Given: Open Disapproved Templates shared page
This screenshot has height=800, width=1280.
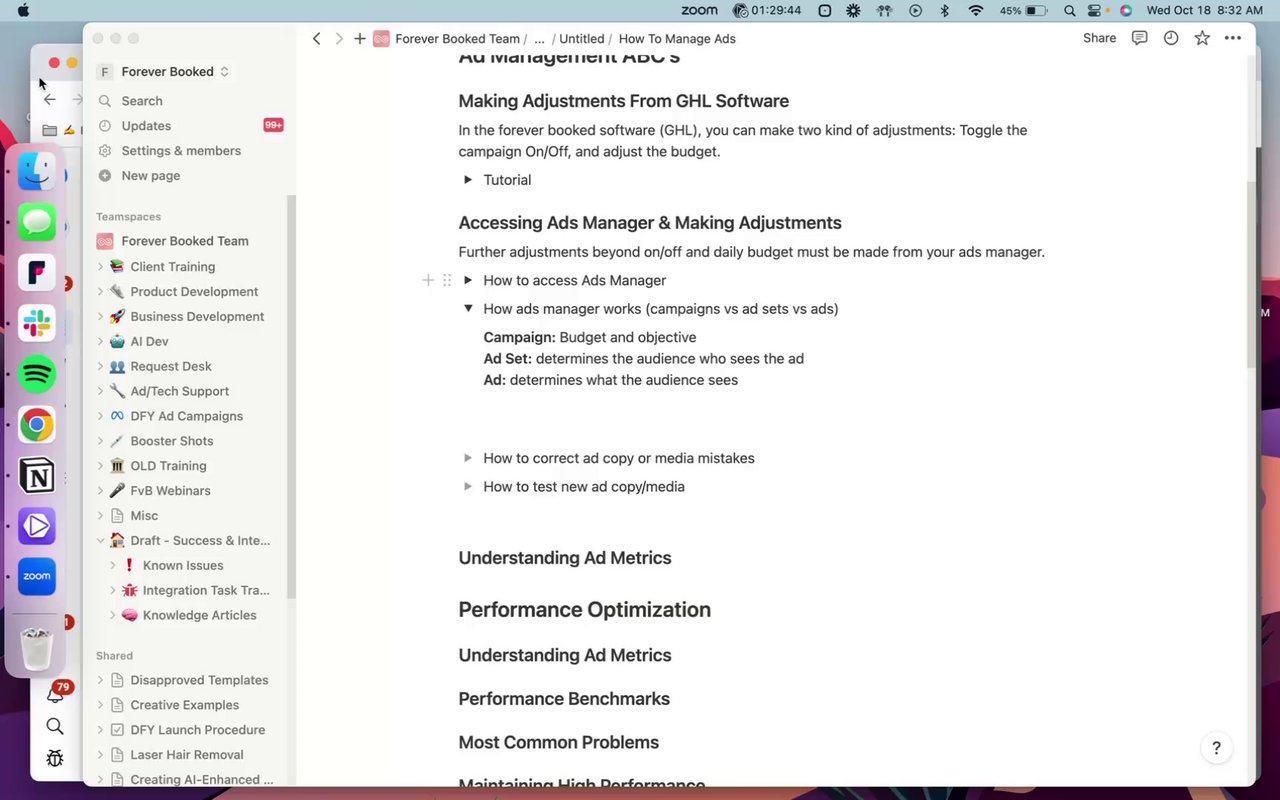Looking at the screenshot, I should [199, 680].
